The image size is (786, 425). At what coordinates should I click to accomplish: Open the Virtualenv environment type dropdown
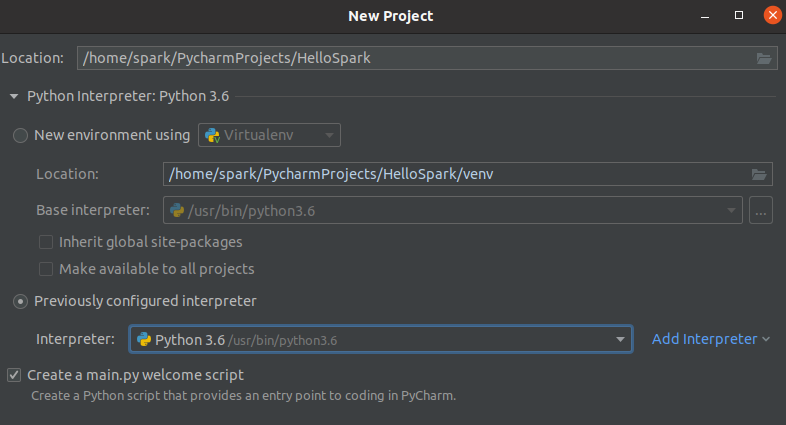pos(270,135)
